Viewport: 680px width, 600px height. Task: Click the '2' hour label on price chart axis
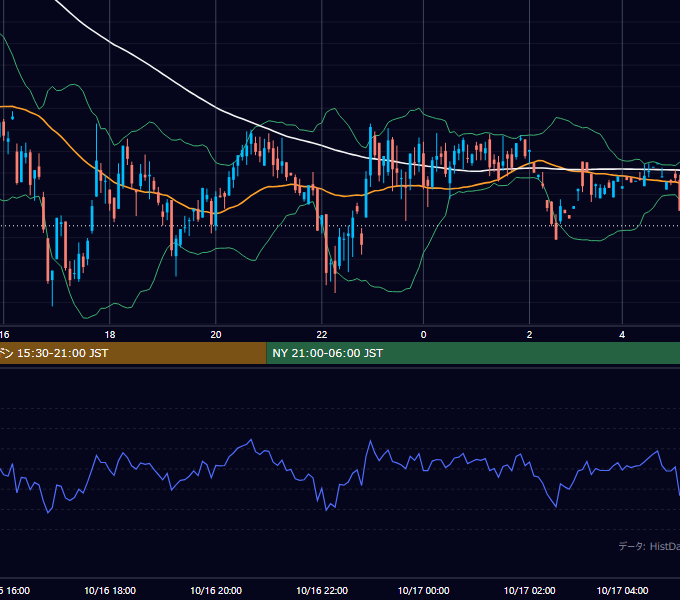529,335
